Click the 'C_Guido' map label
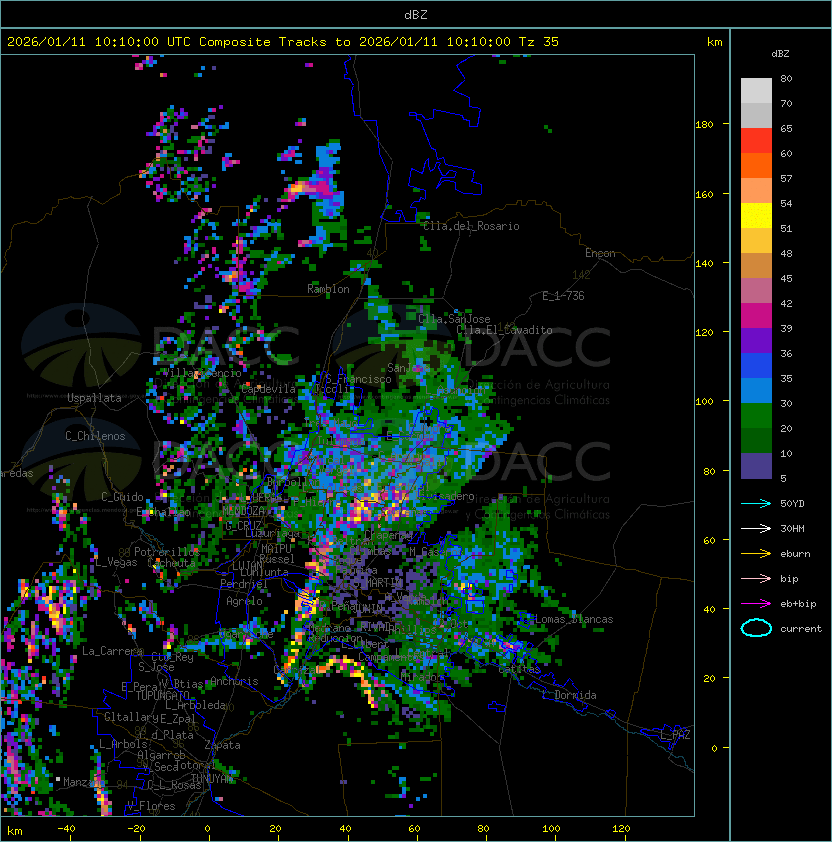Screen dimensions: 832x842 (x=122, y=497)
